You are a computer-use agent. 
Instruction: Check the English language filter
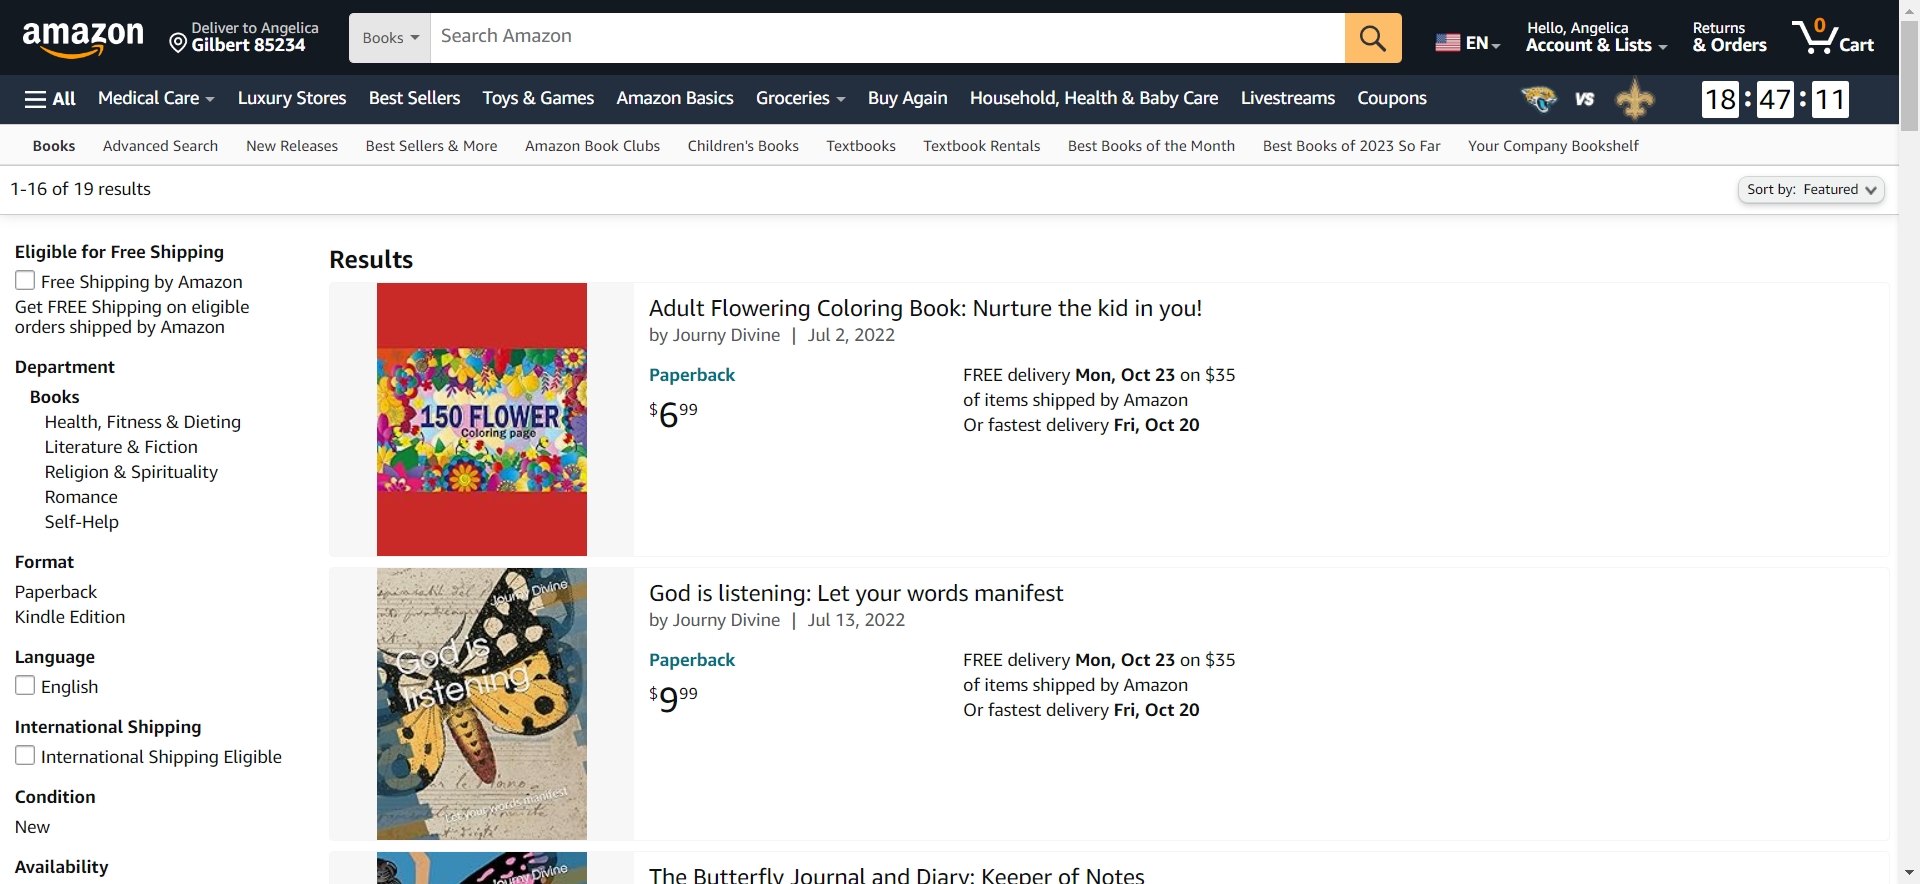tap(25, 686)
